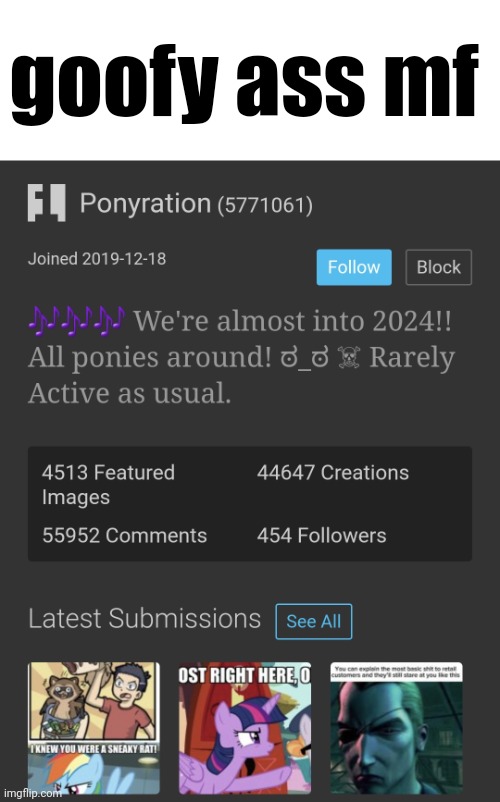Screen dimensions: 500x802
Task: Open See All latest submissions
Action: coord(313,621)
